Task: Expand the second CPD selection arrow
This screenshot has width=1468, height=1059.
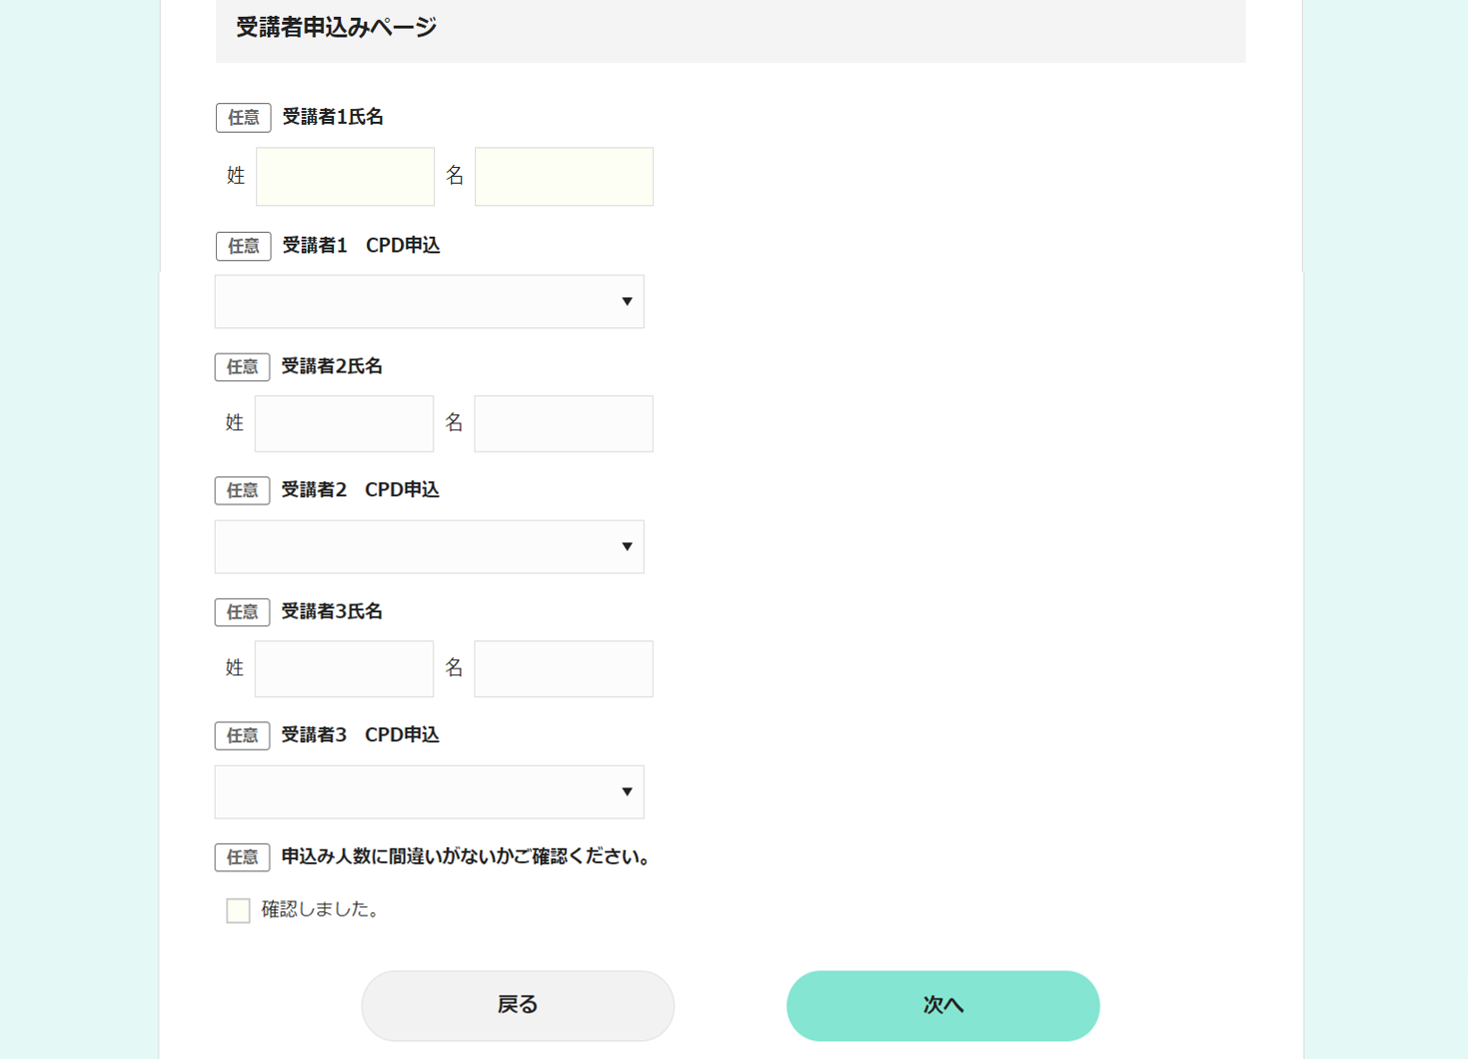Action: click(x=627, y=546)
